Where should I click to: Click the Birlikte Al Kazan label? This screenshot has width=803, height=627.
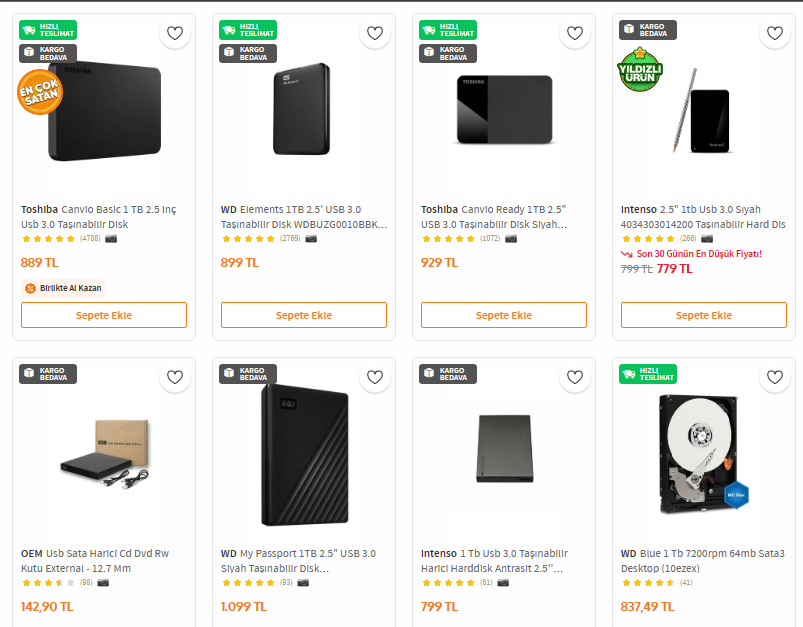63,288
